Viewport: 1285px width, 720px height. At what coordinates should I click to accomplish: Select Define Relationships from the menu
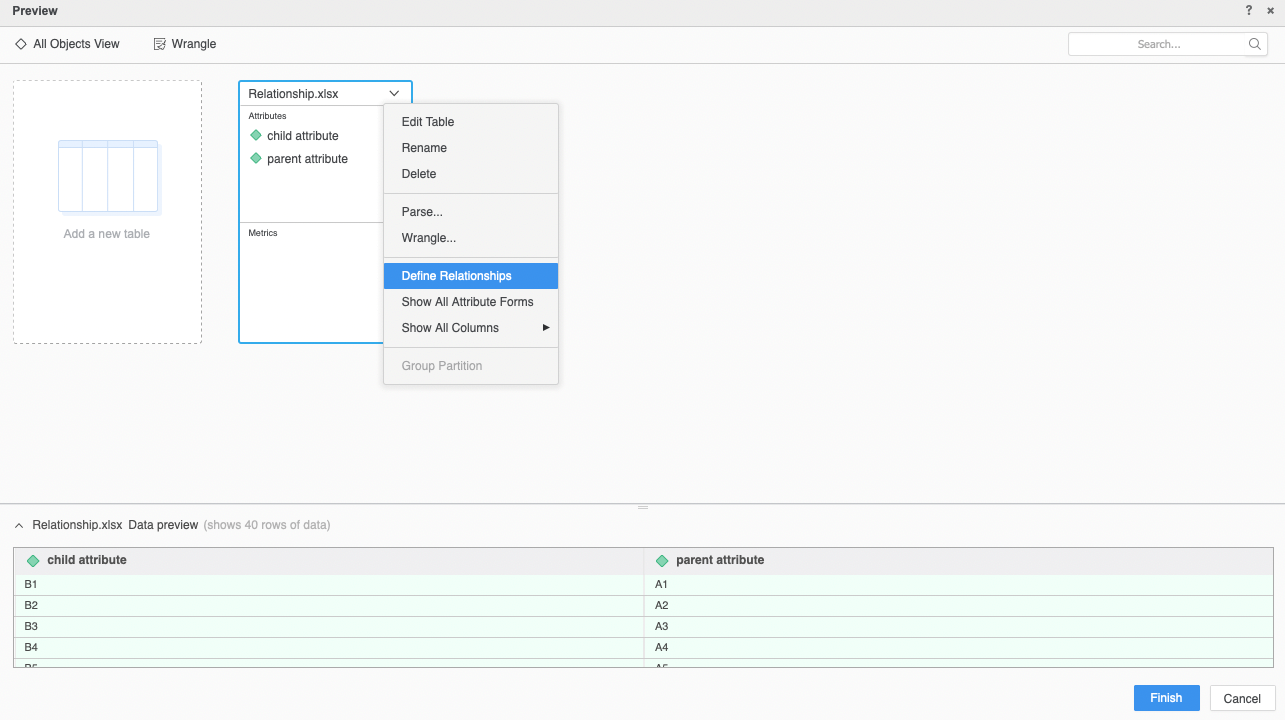[456, 276]
